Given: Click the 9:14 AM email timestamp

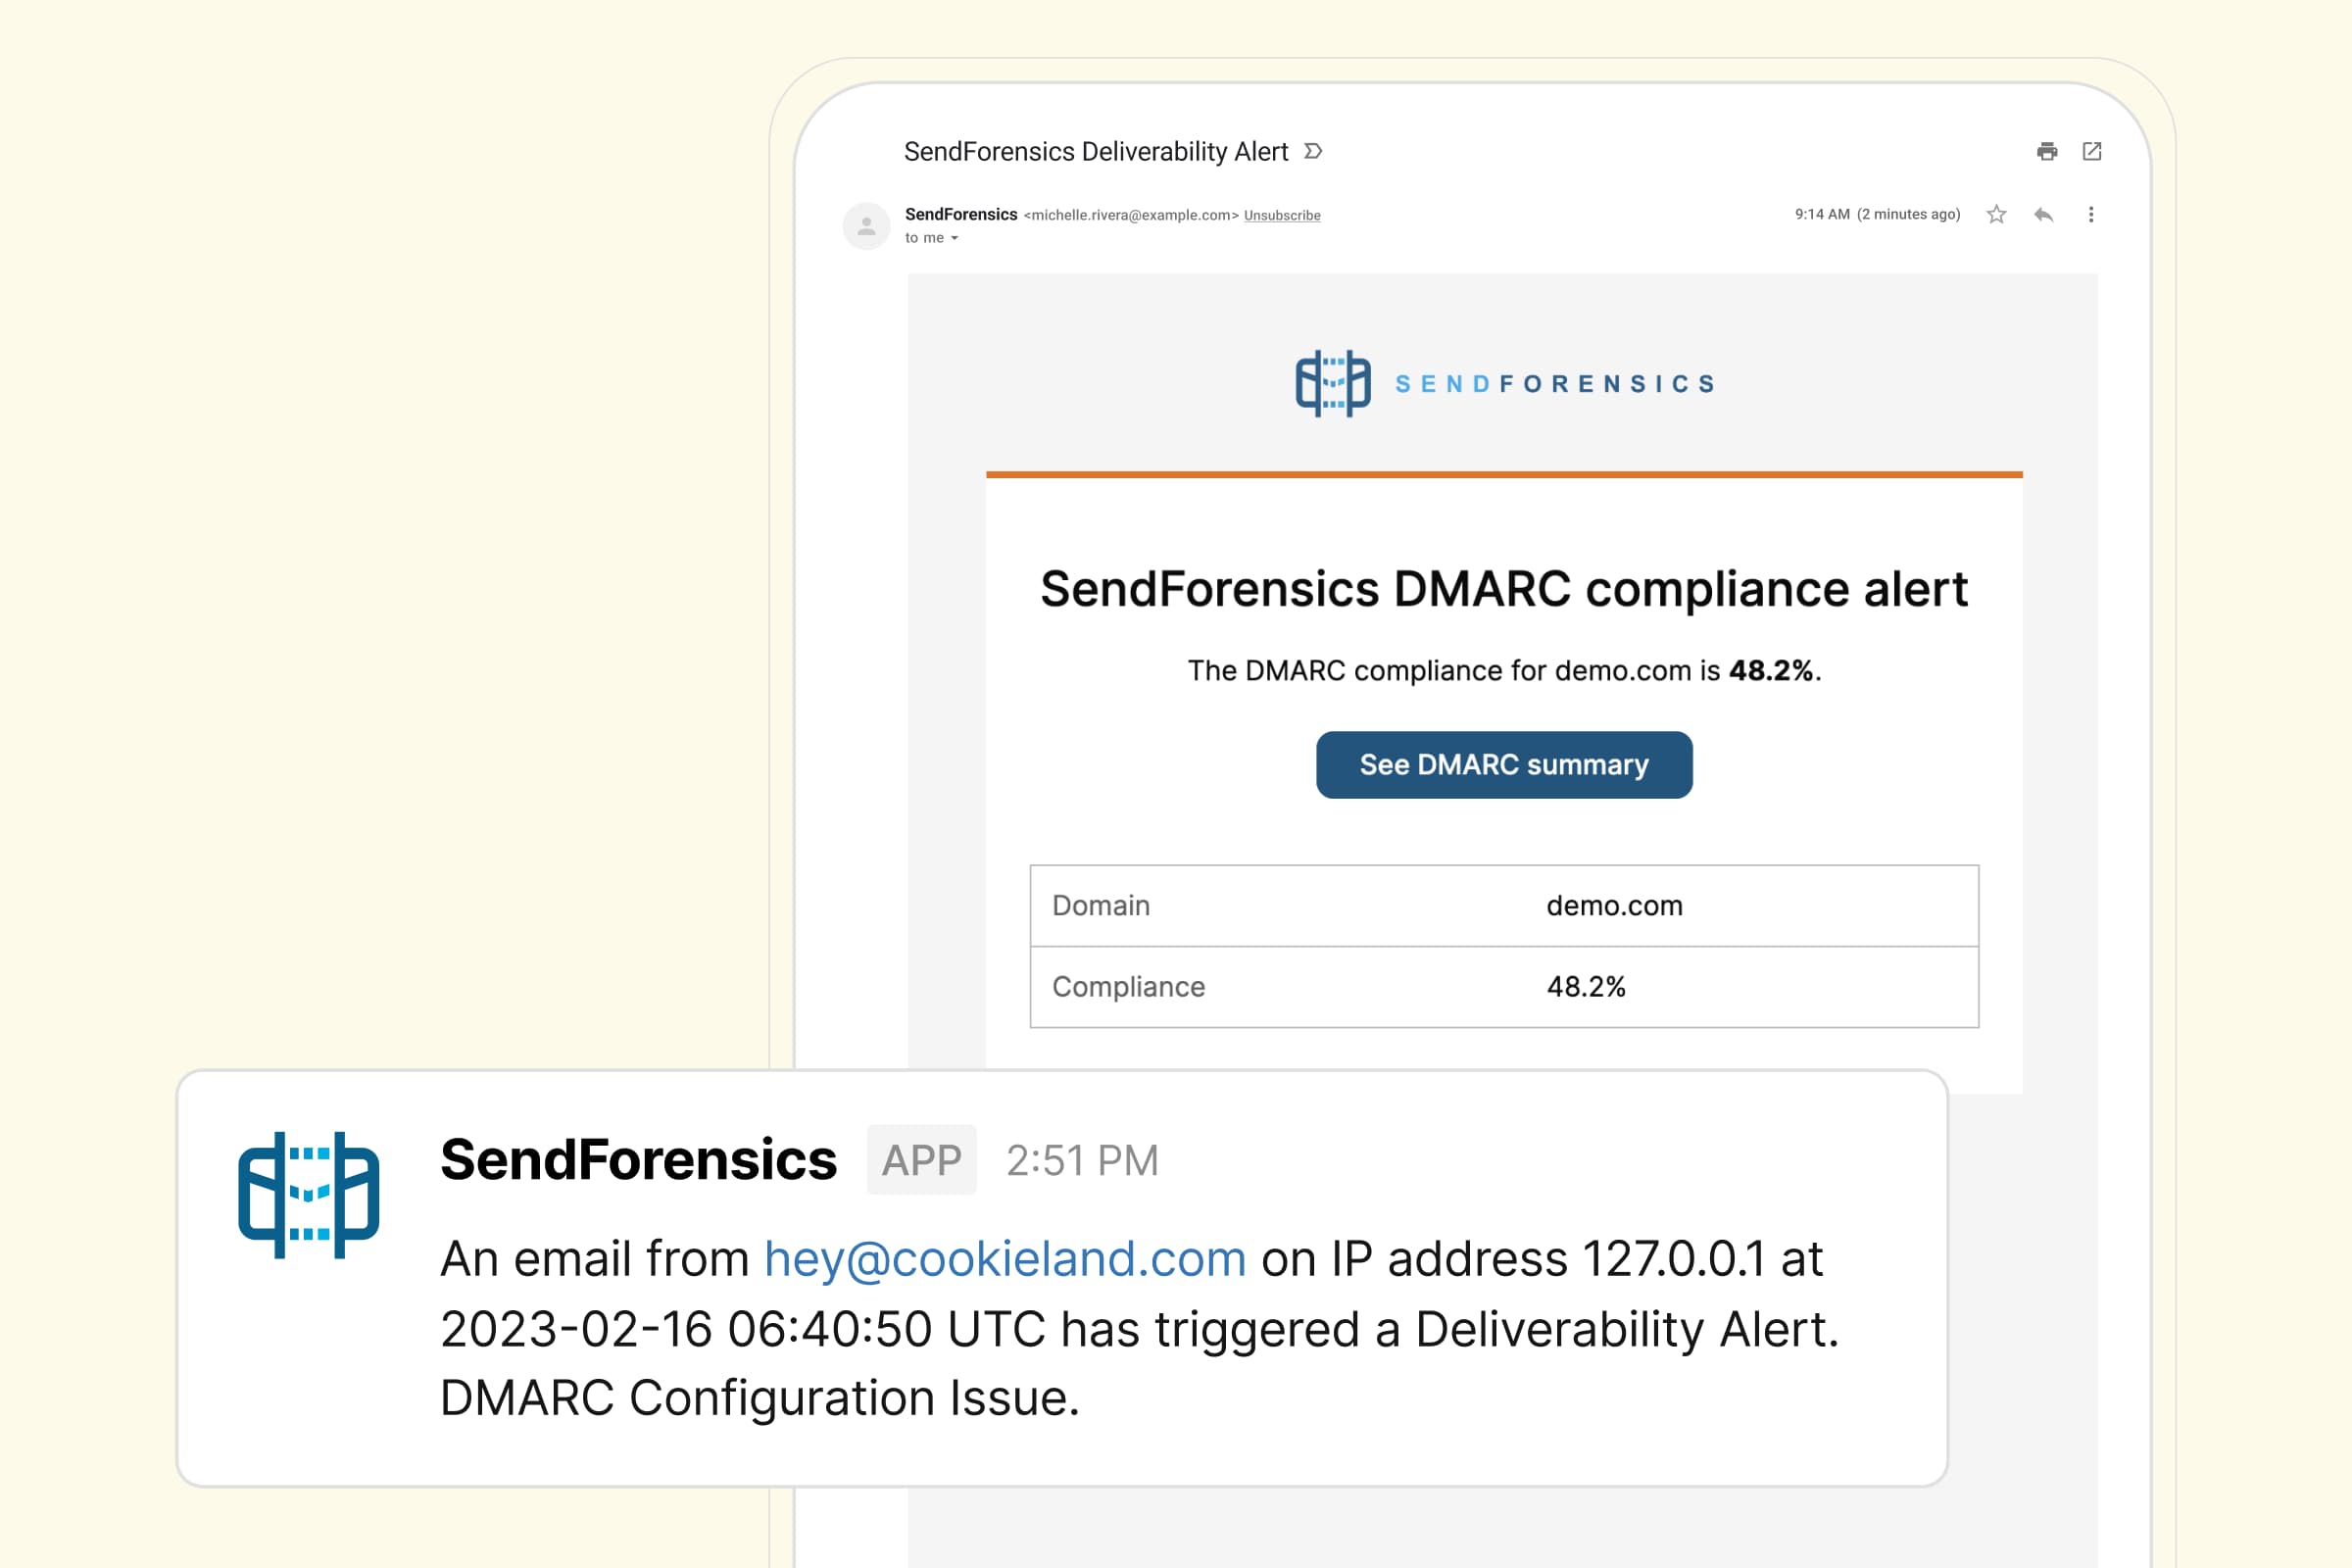Looking at the screenshot, I should coord(1821,215).
